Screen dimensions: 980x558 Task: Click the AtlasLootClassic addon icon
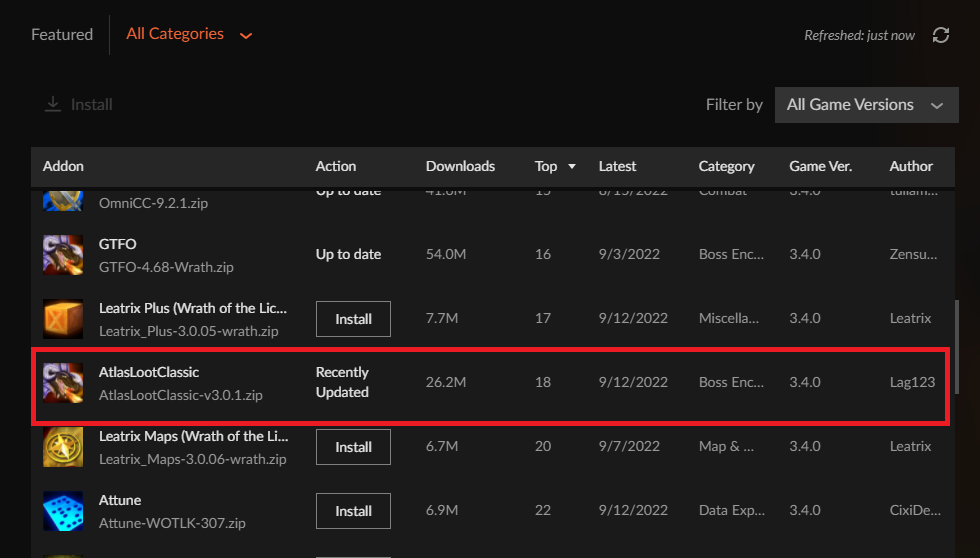(62, 382)
